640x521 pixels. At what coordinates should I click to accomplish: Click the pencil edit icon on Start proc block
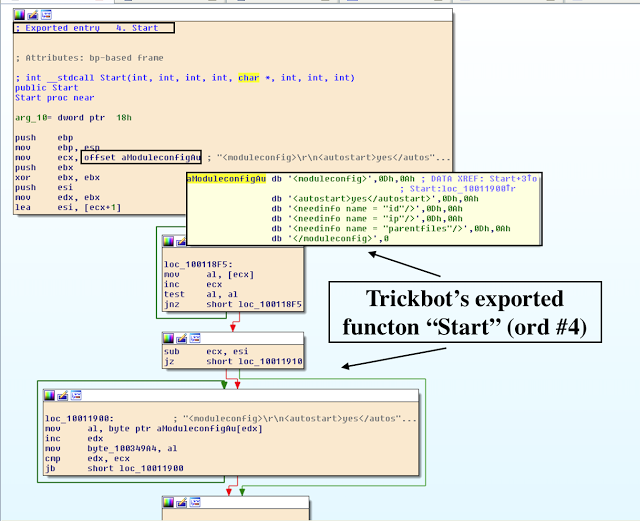[33, 16]
